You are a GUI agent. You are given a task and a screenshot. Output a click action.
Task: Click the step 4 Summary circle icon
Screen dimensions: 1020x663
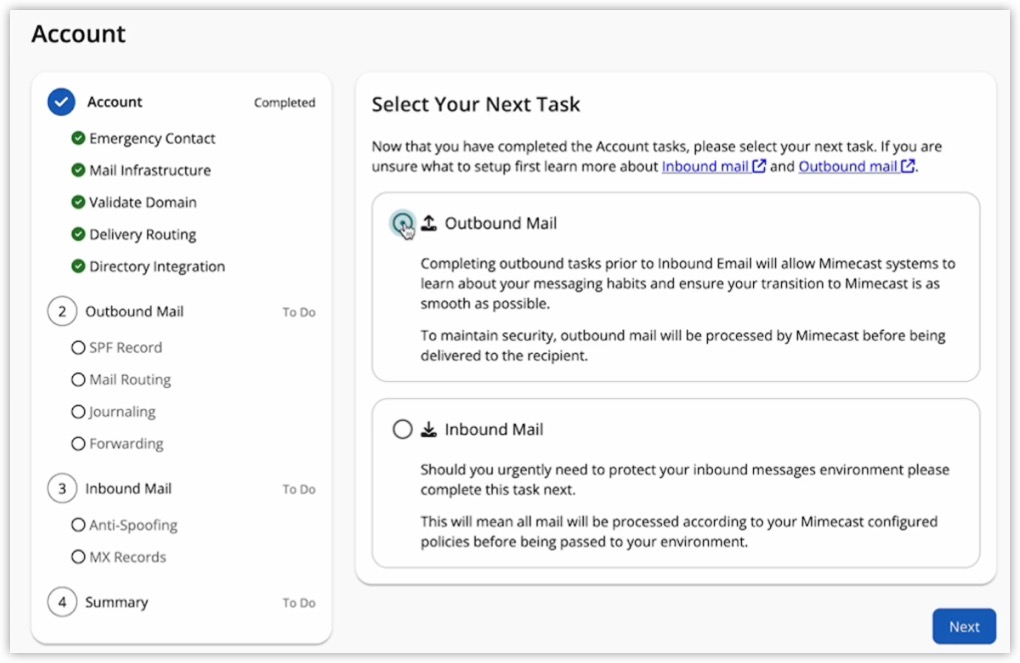click(x=61, y=603)
